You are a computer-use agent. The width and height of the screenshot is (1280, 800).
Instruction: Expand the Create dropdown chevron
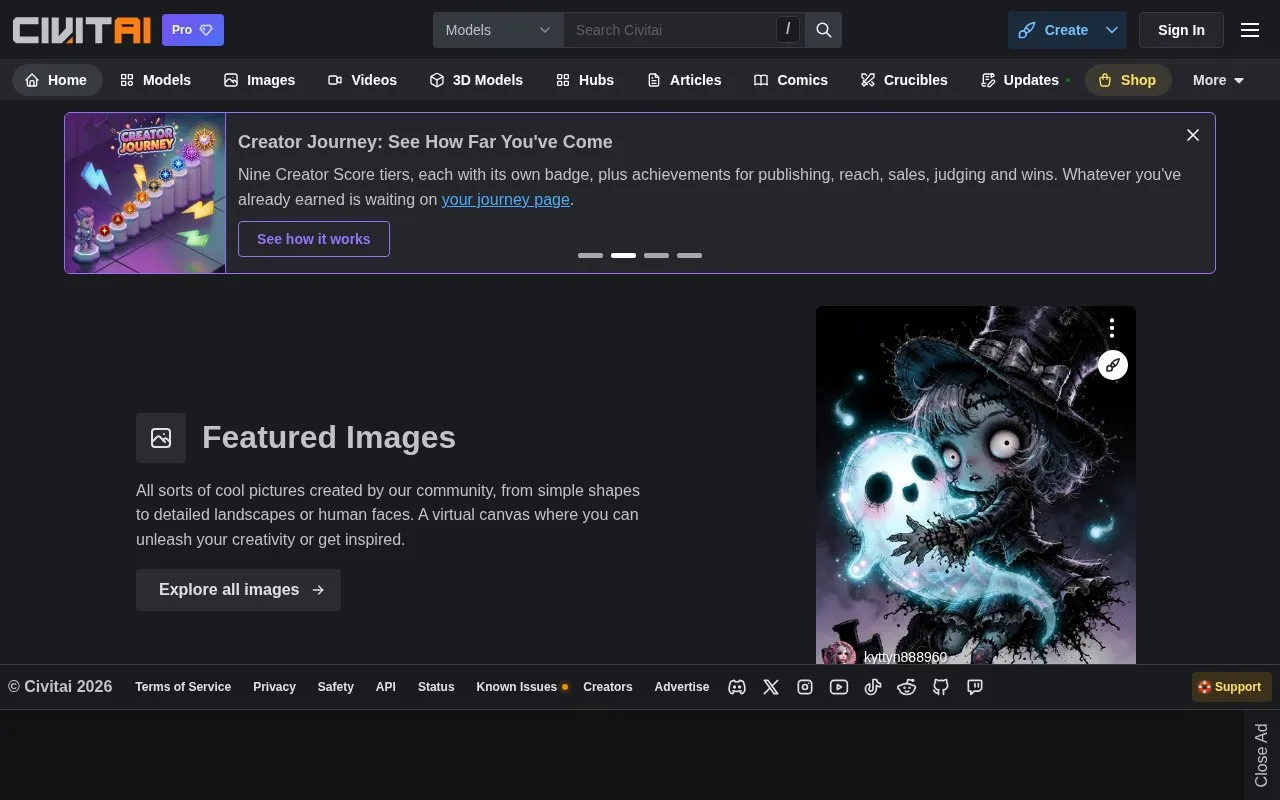(x=1112, y=30)
